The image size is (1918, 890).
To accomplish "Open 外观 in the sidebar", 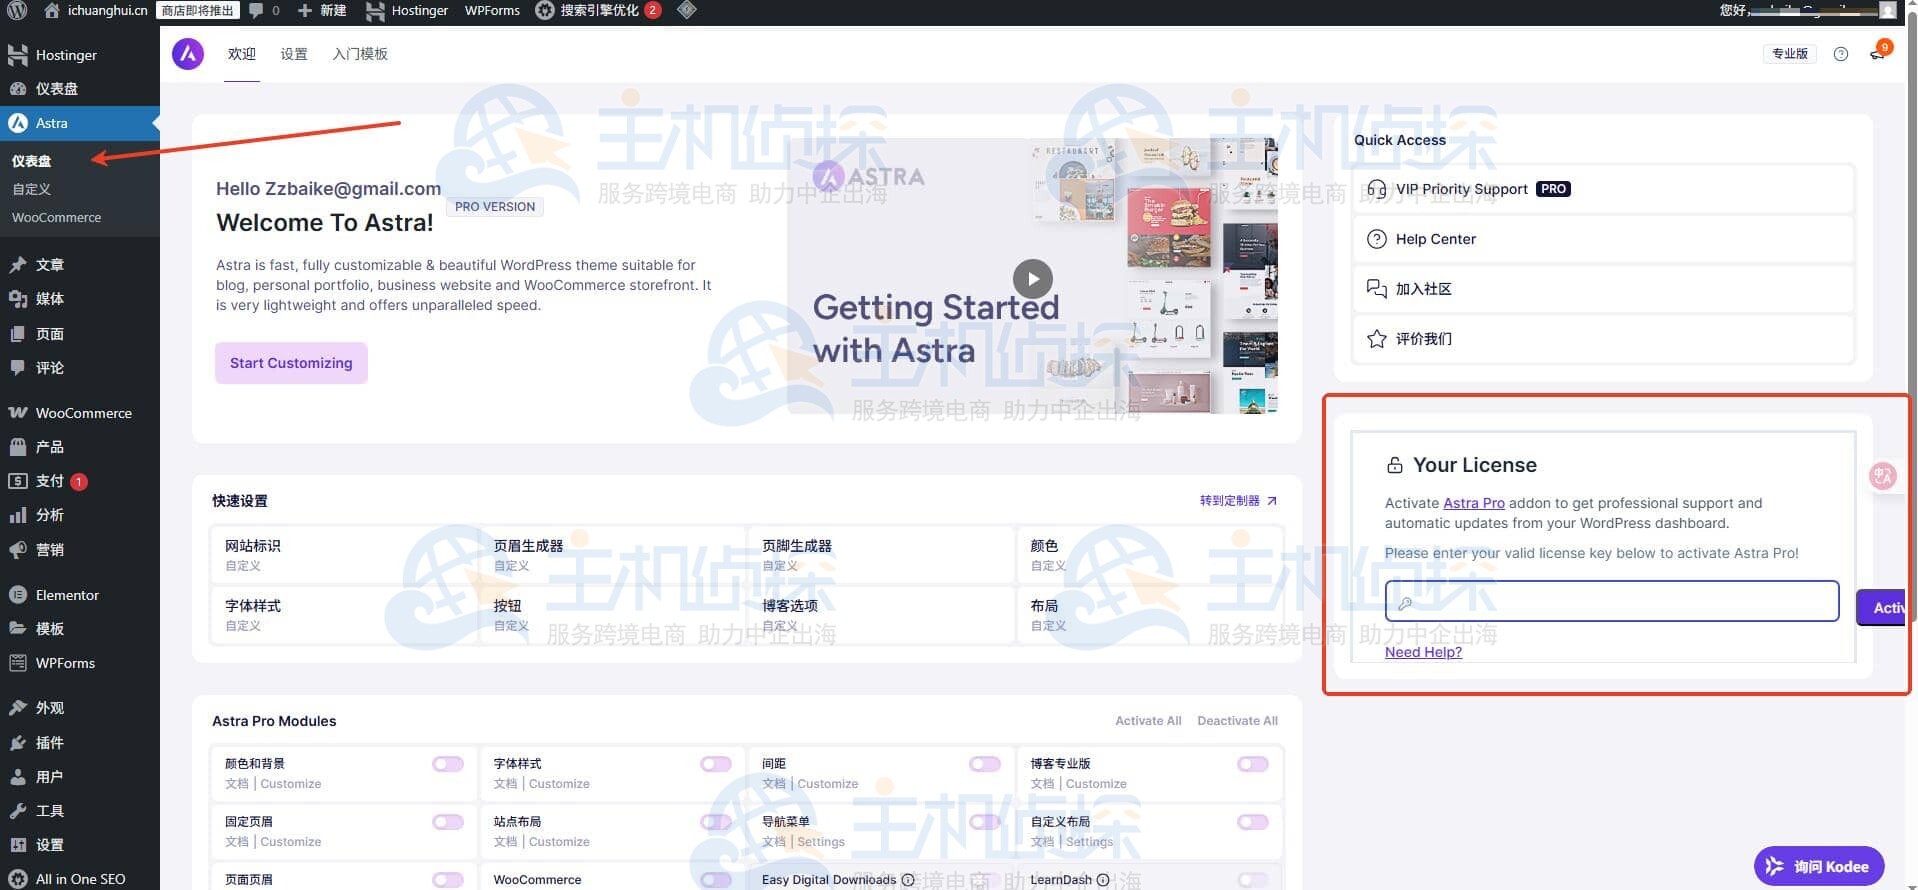I will 80,708.
